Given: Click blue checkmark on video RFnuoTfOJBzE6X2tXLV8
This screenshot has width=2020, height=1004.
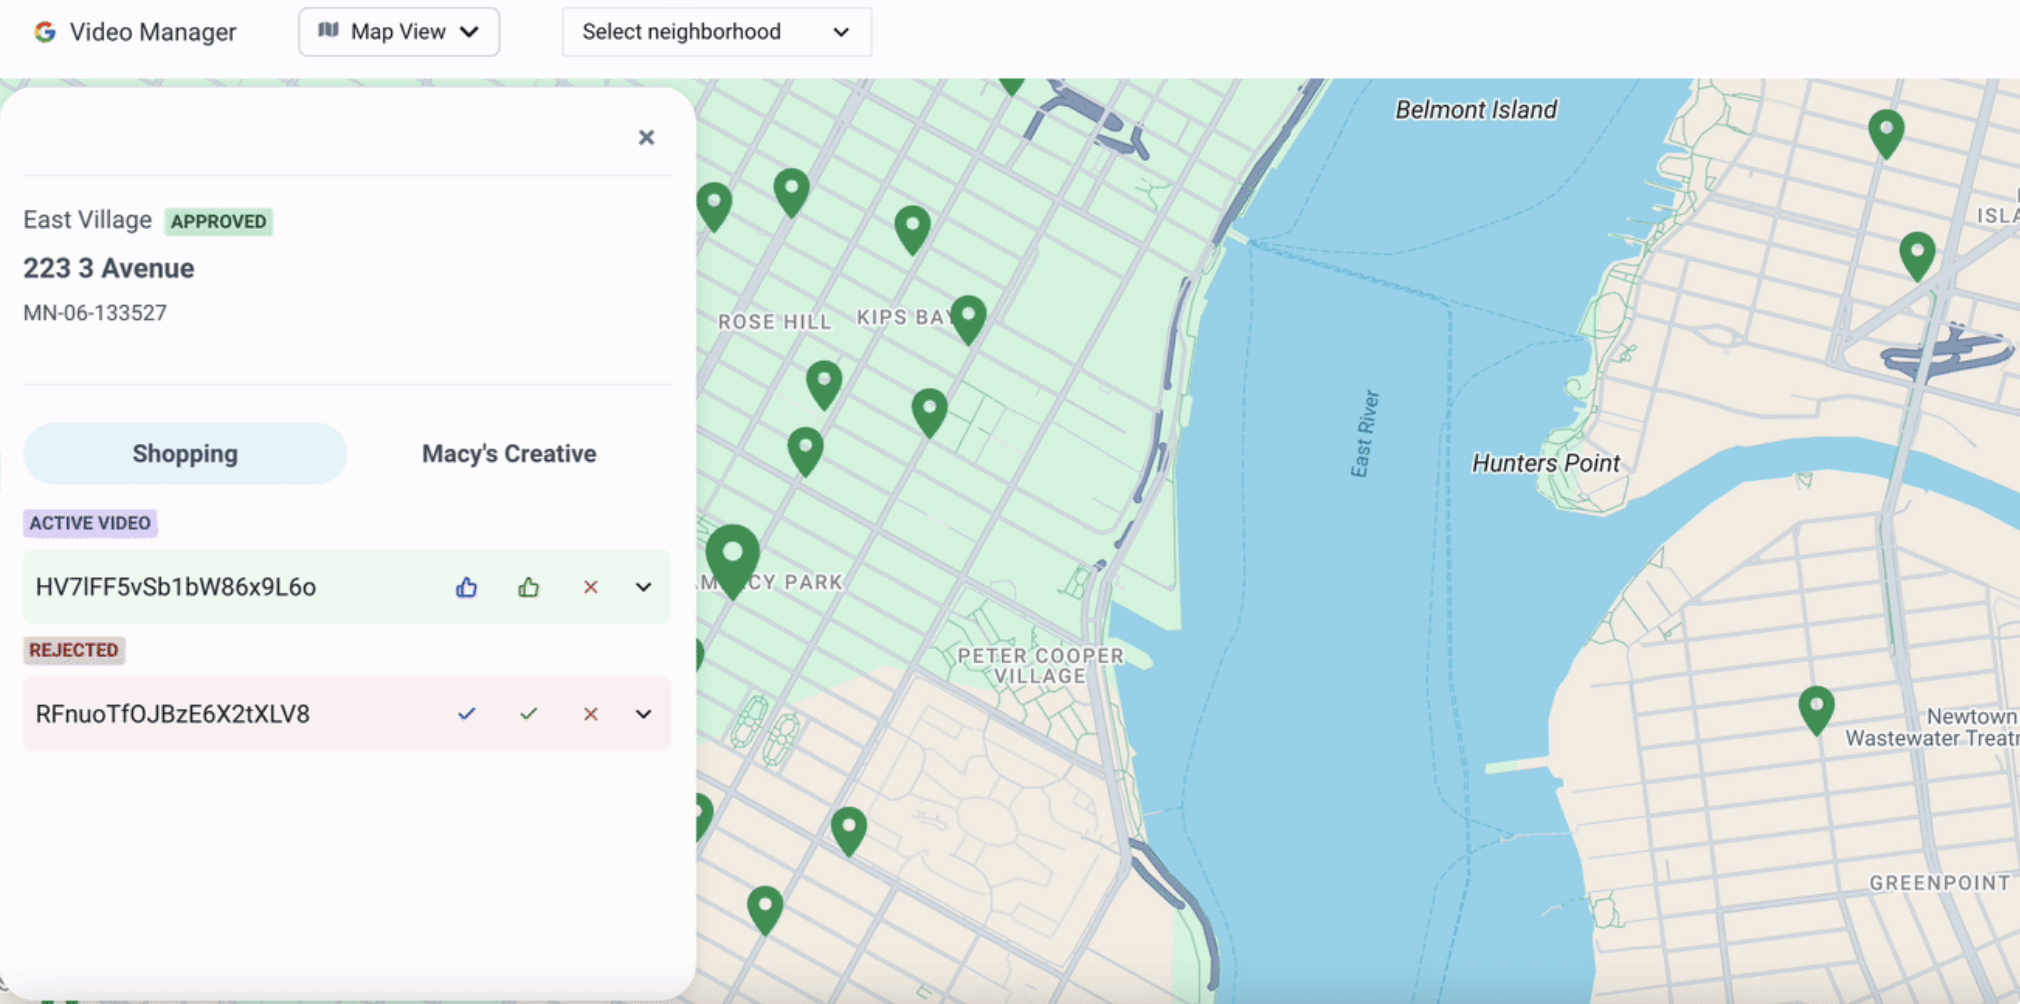Looking at the screenshot, I should click(x=466, y=714).
